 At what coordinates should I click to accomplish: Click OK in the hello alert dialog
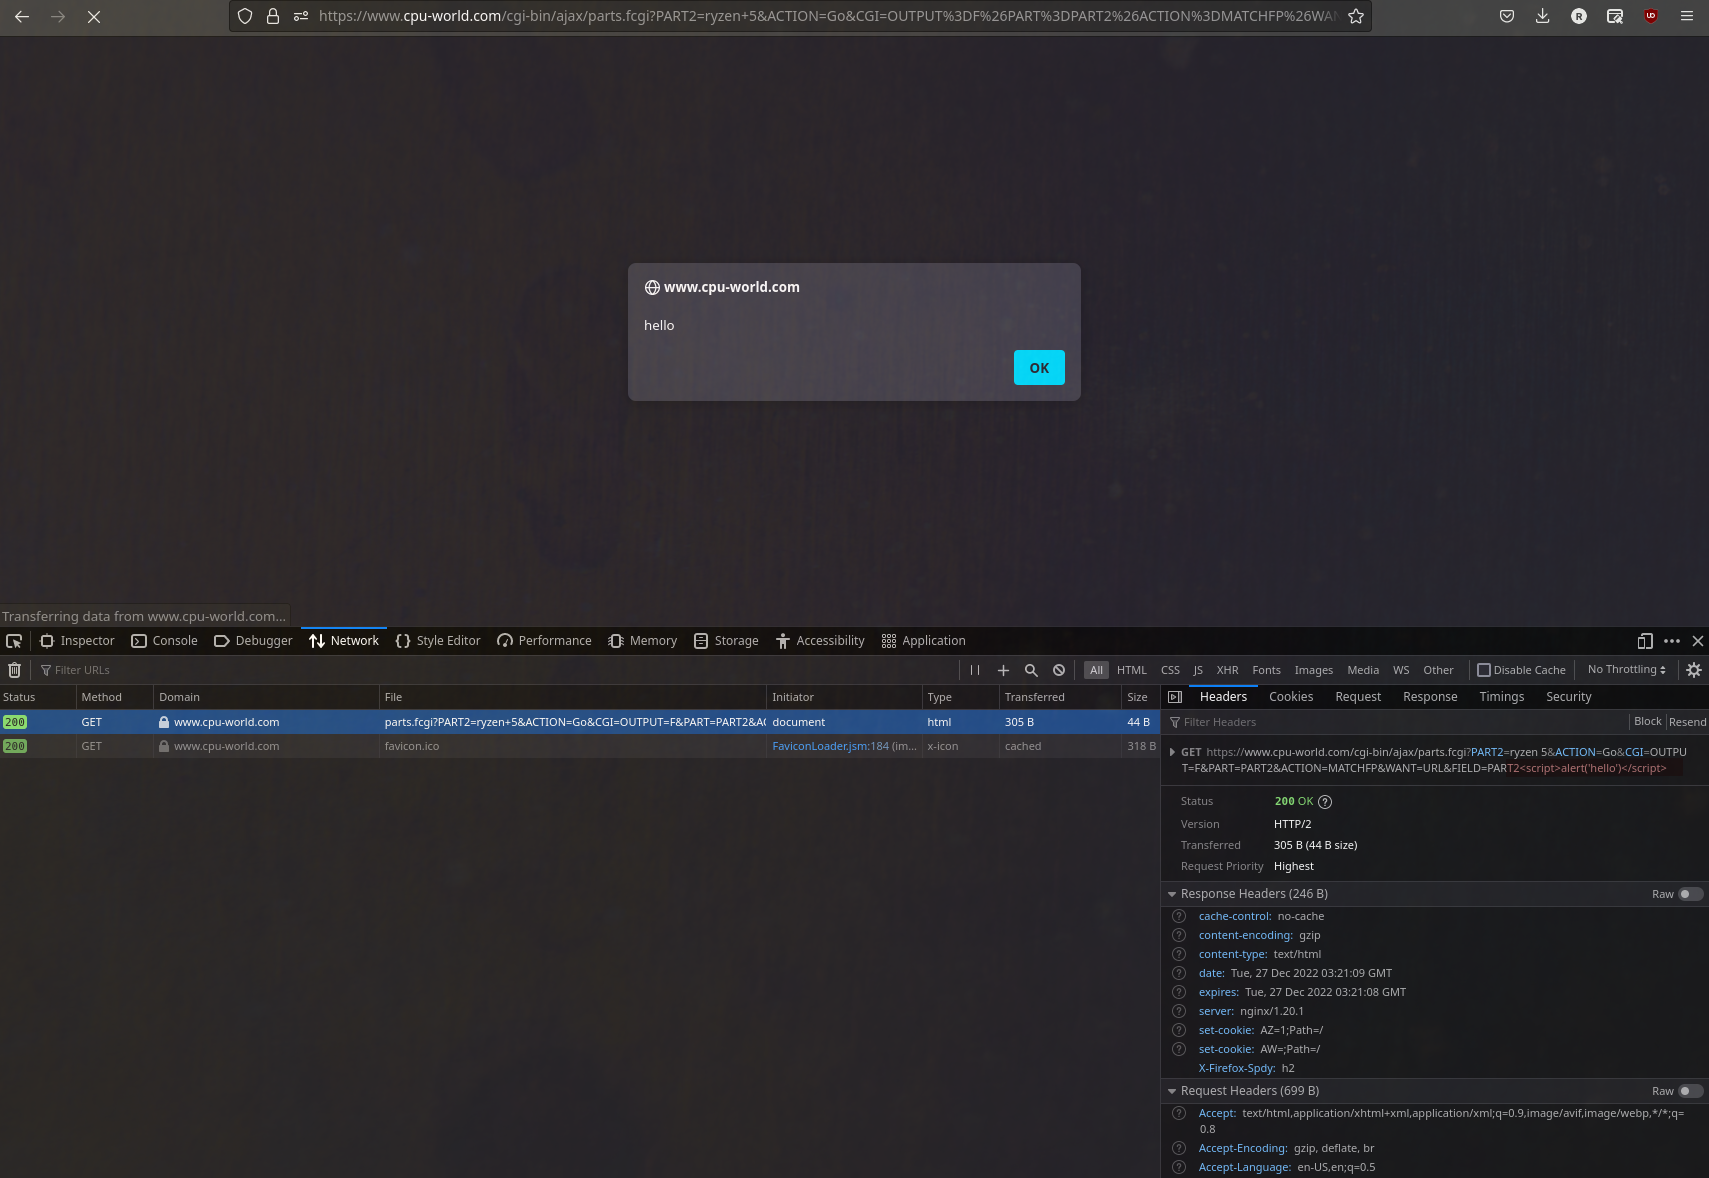click(x=1039, y=367)
